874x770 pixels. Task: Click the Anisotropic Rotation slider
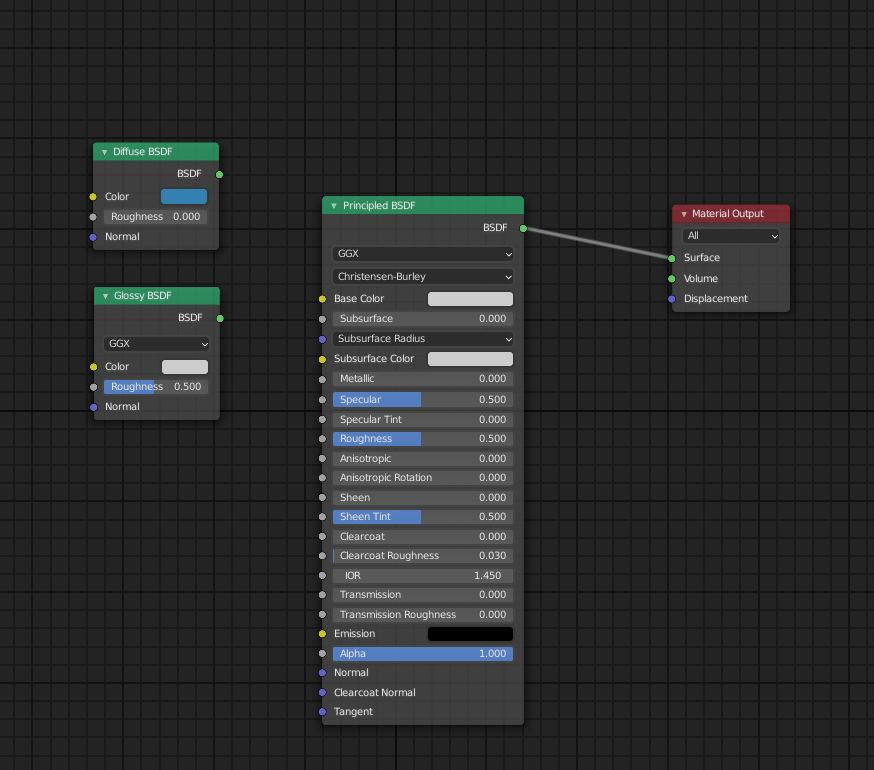click(x=423, y=478)
